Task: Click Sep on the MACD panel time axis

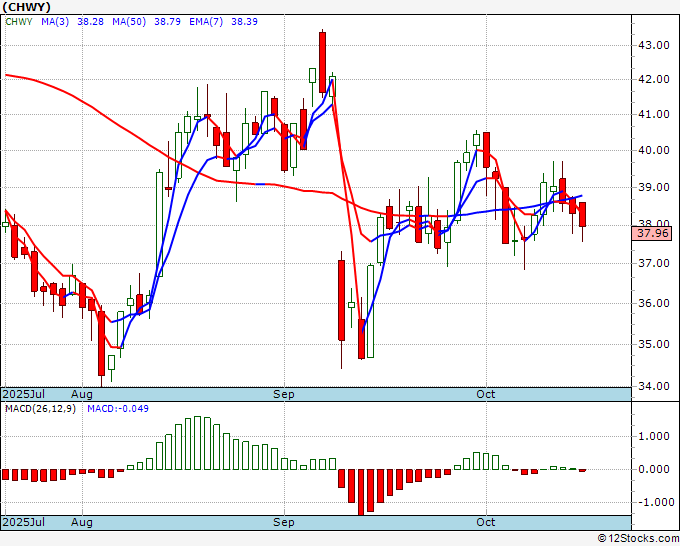Action: click(284, 522)
